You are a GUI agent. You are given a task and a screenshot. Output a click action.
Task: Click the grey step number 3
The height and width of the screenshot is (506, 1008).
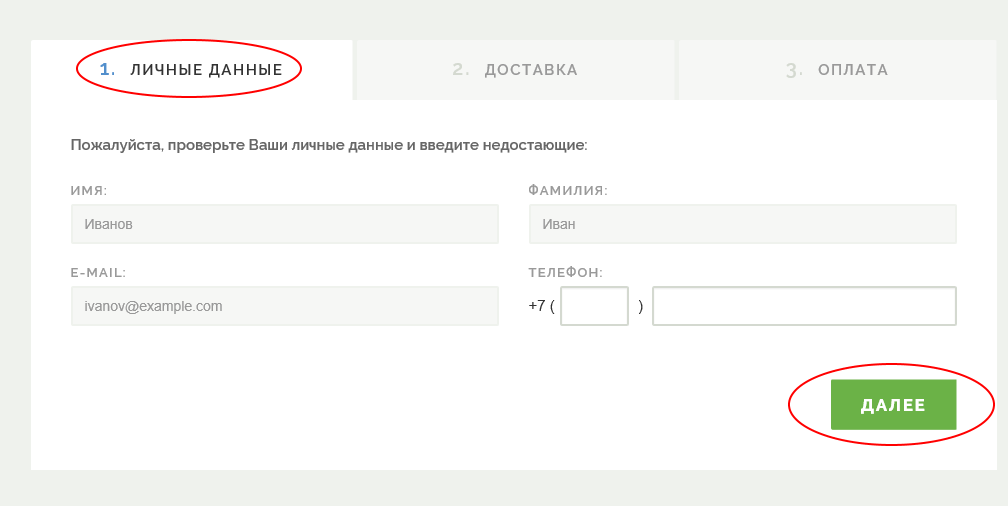pos(794,70)
